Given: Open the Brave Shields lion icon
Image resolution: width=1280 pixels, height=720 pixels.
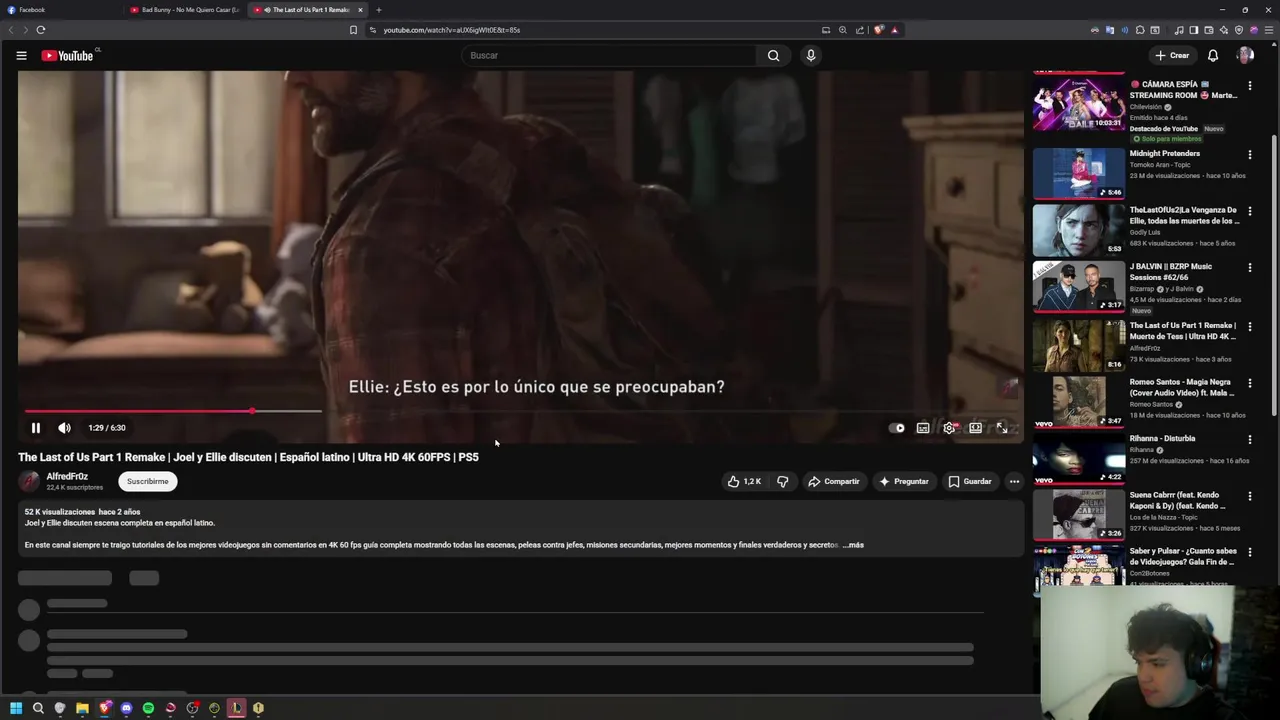Looking at the screenshot, I should coord(879,30).
